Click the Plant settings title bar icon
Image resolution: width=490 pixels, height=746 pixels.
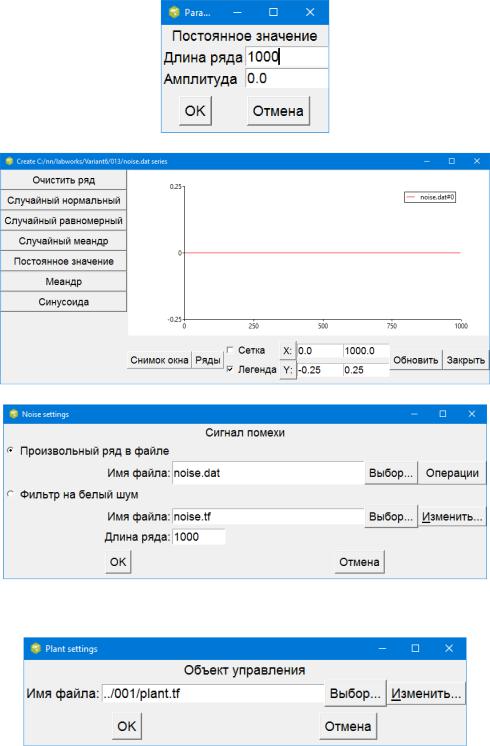click(x=36, y=648)
